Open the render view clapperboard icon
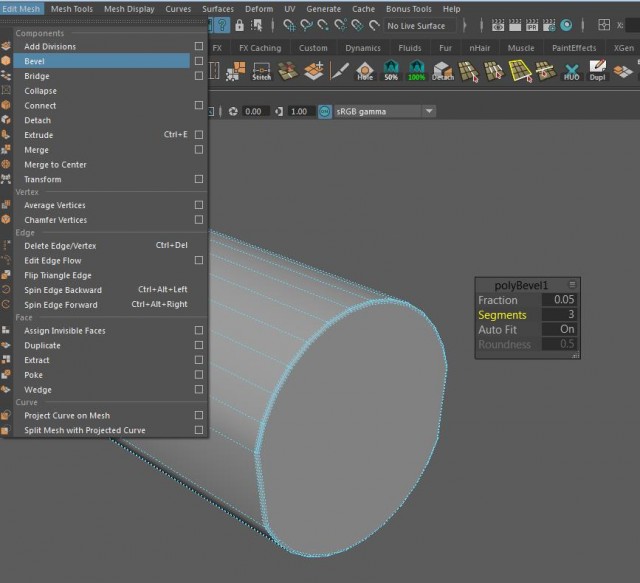Image resolution: width=640 pixels, height=583 pixels. click(x=498, y=25)
